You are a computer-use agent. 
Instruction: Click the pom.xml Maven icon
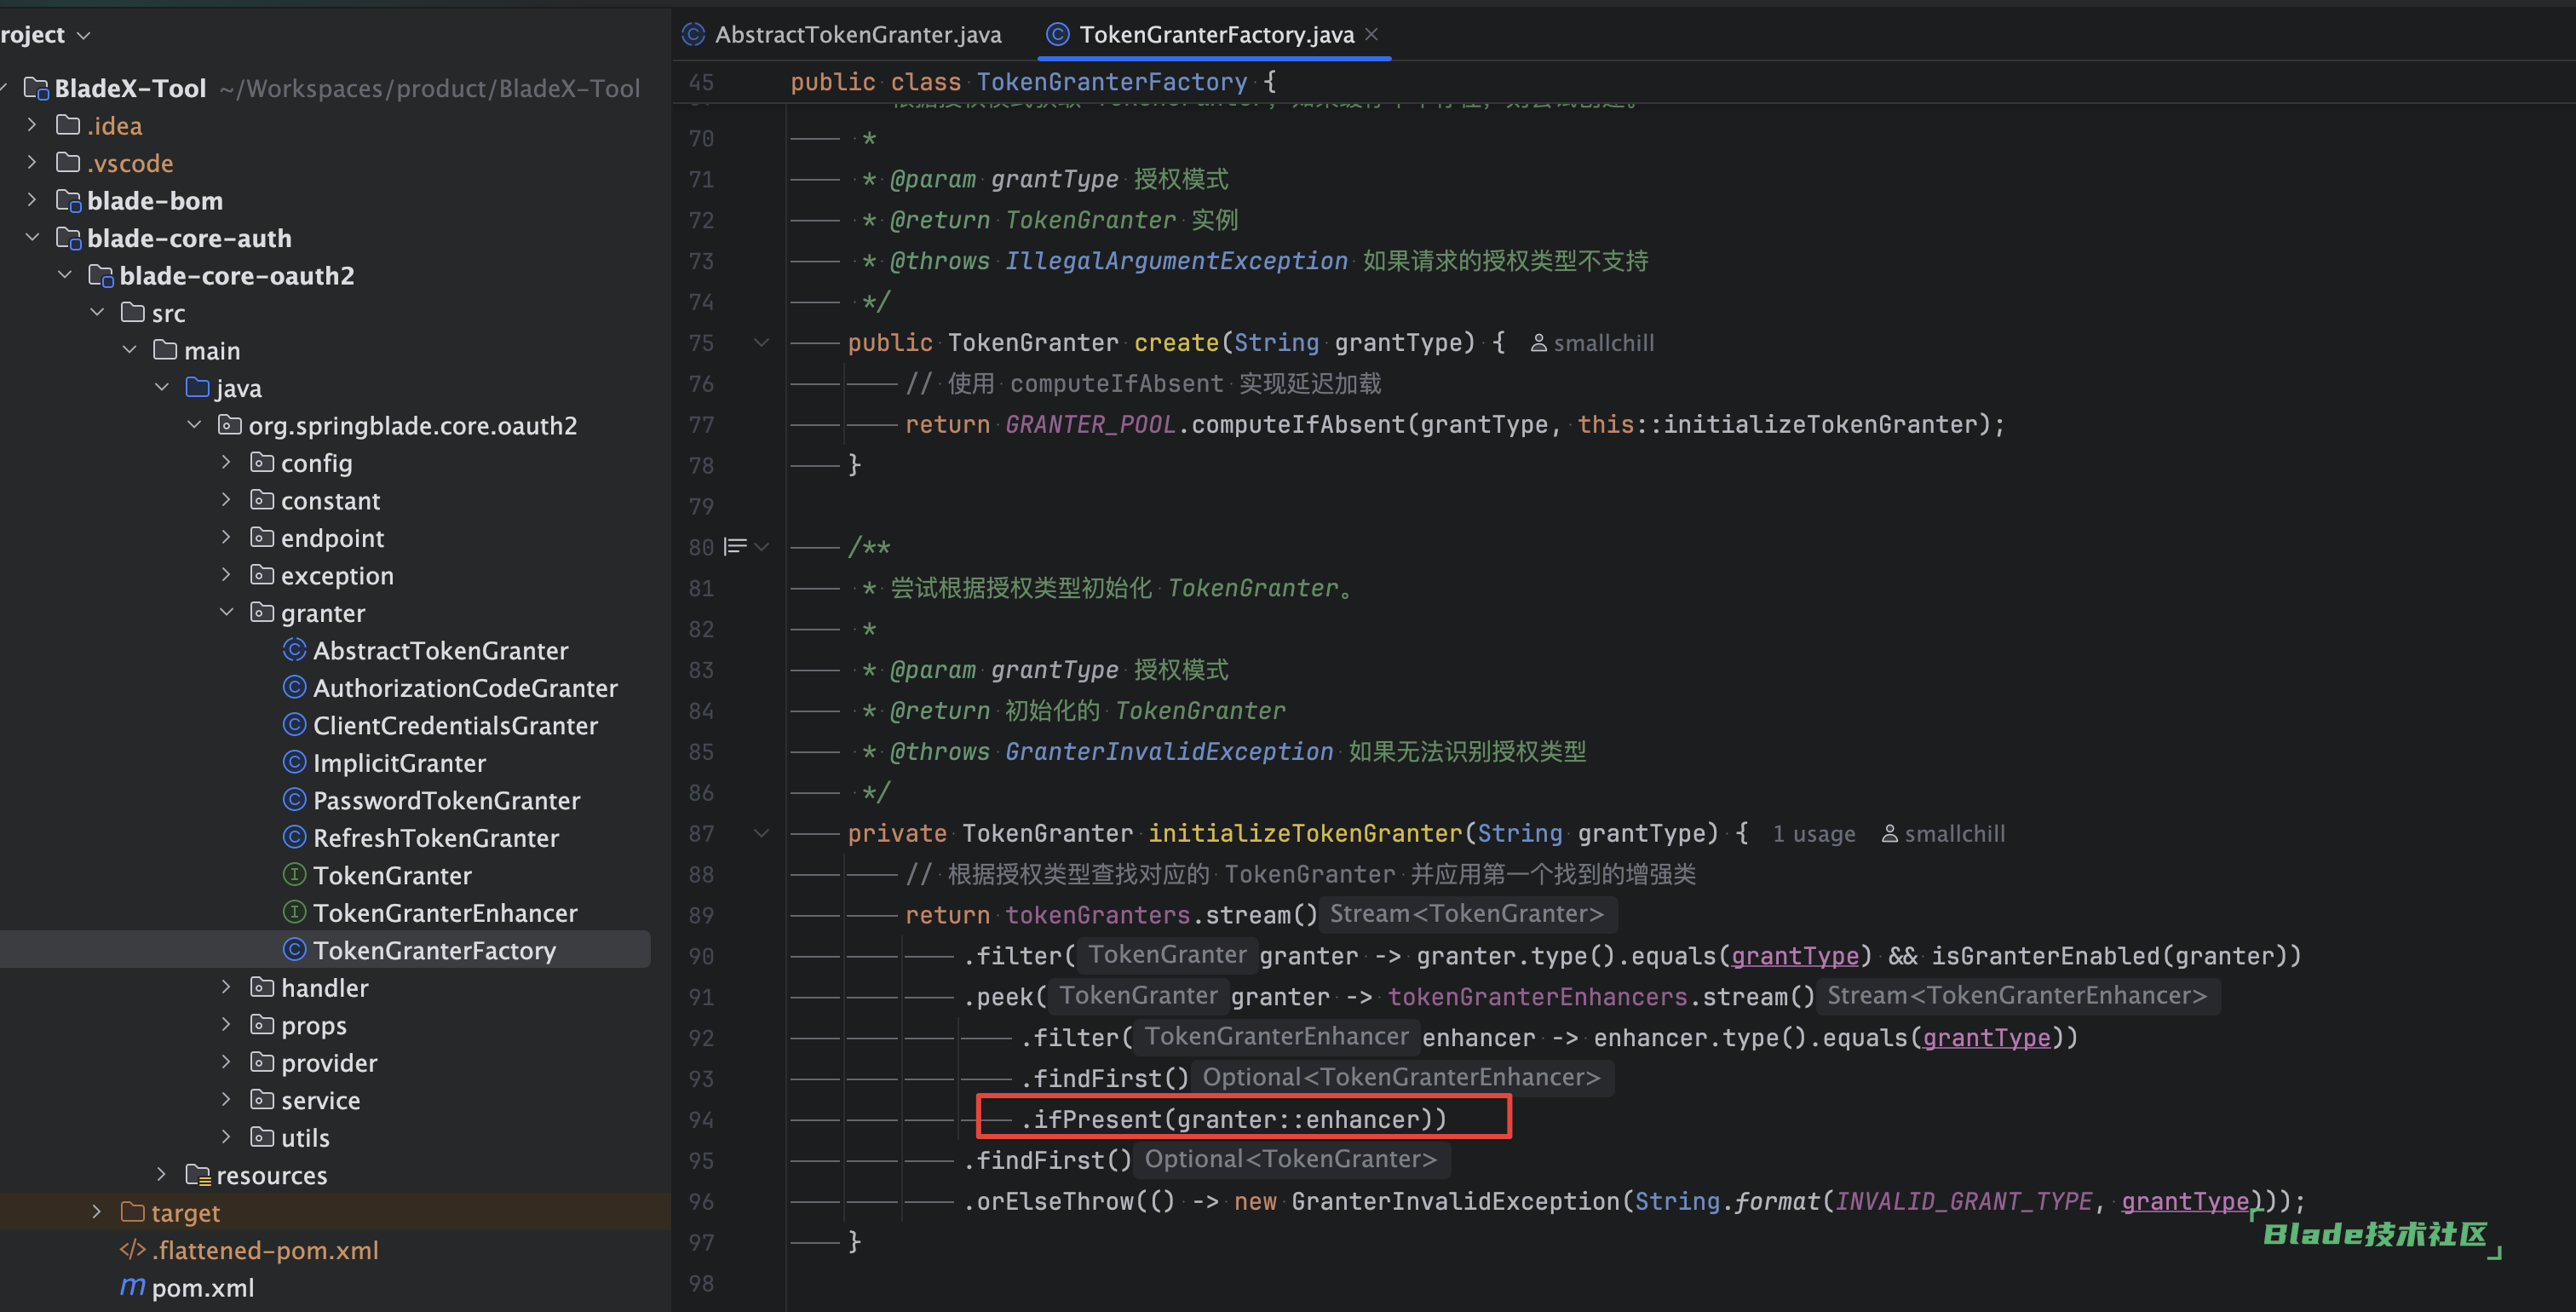(x=132, y=1287)
